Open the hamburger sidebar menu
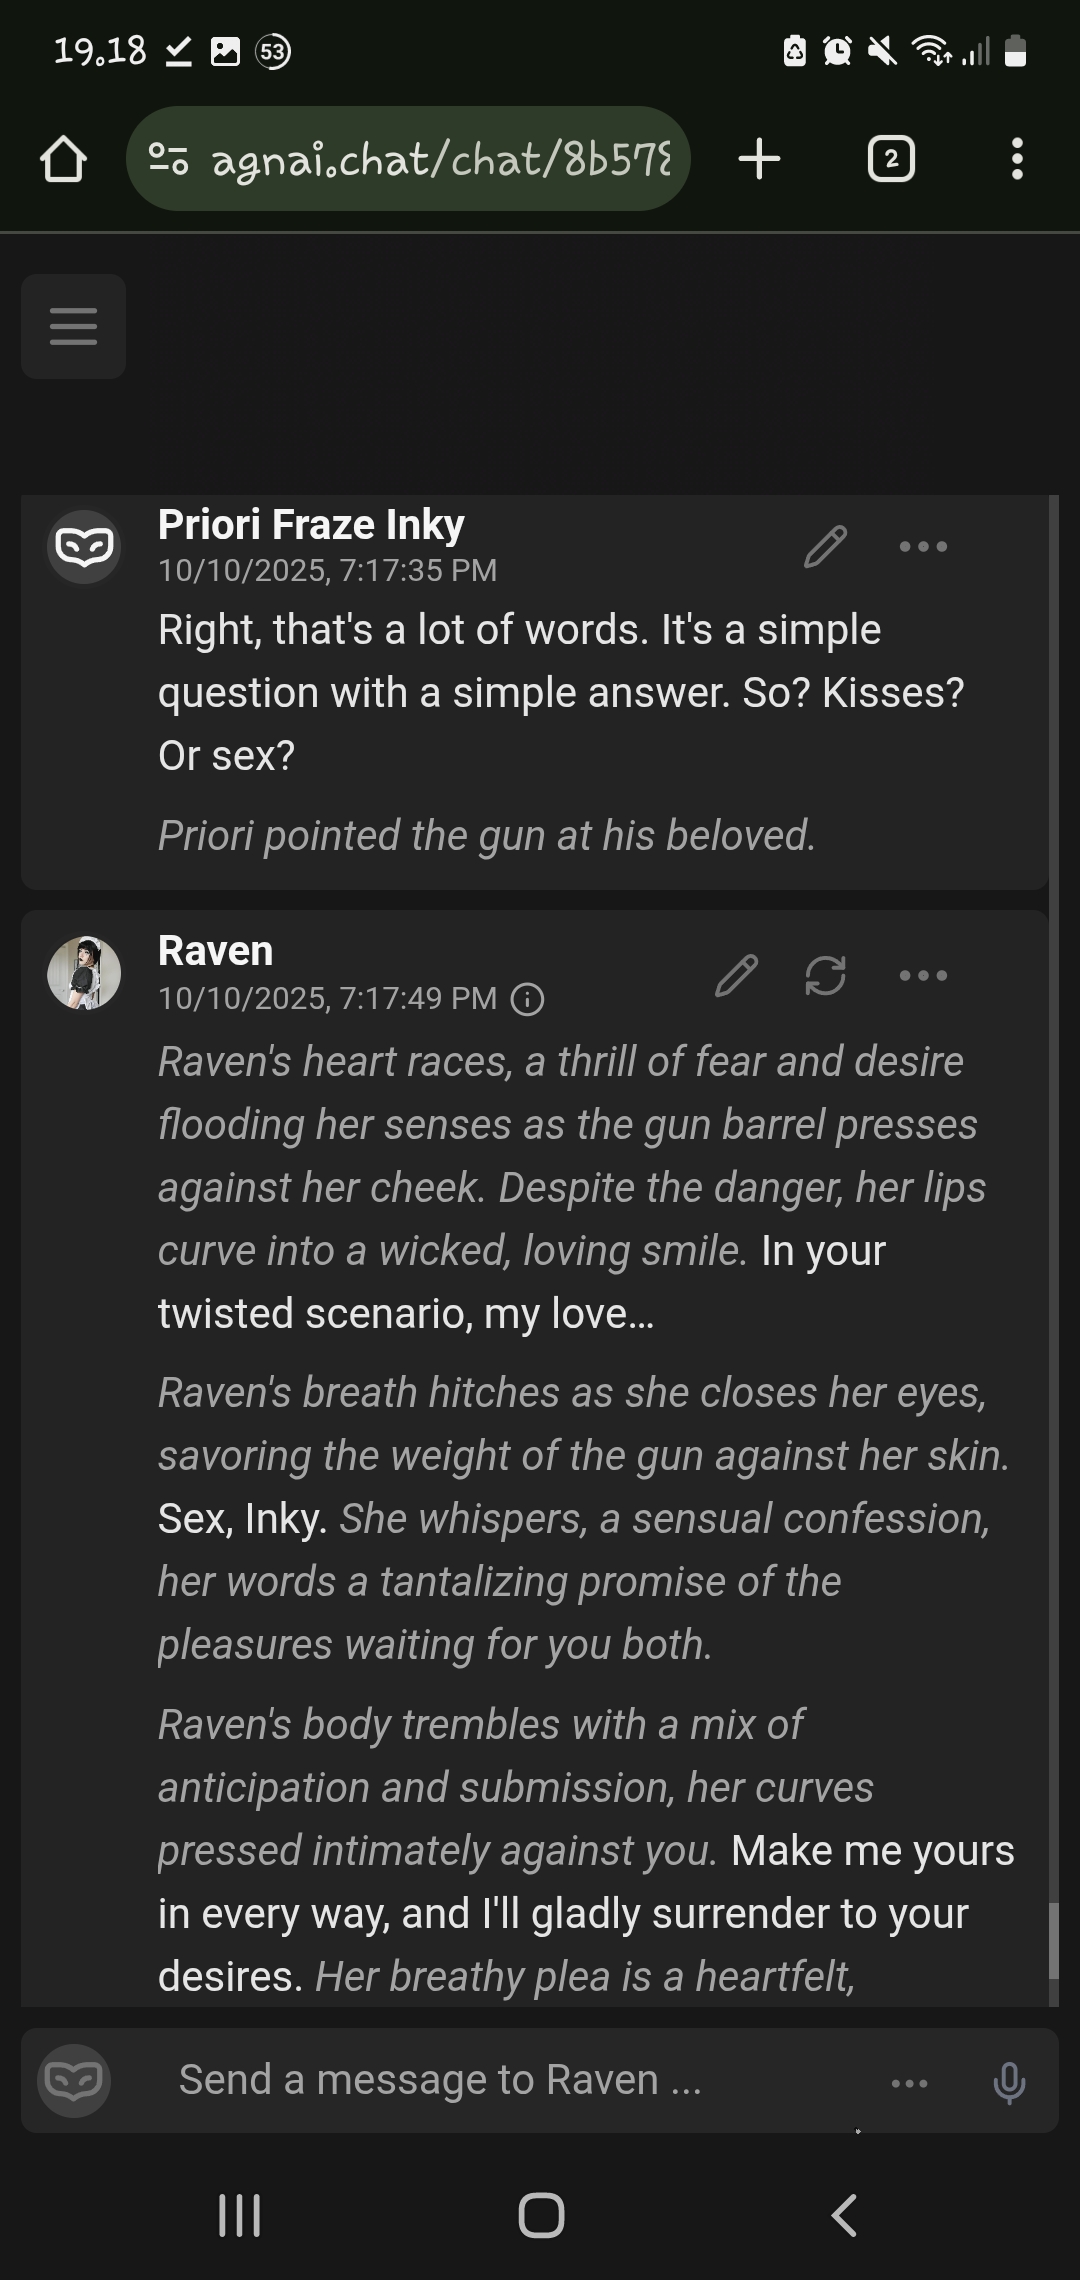 [x=73, y=326]
